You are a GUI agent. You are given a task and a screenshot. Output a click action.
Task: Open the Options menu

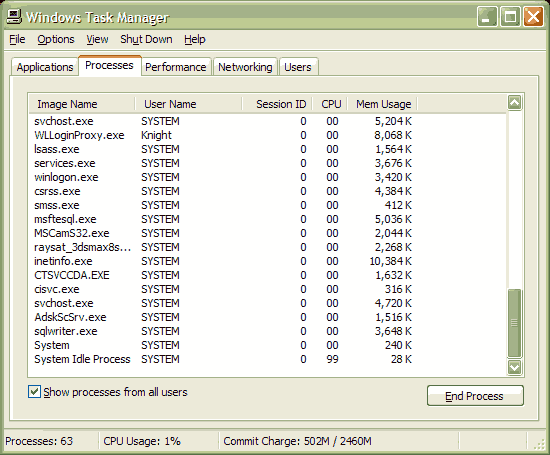point(56,39)
